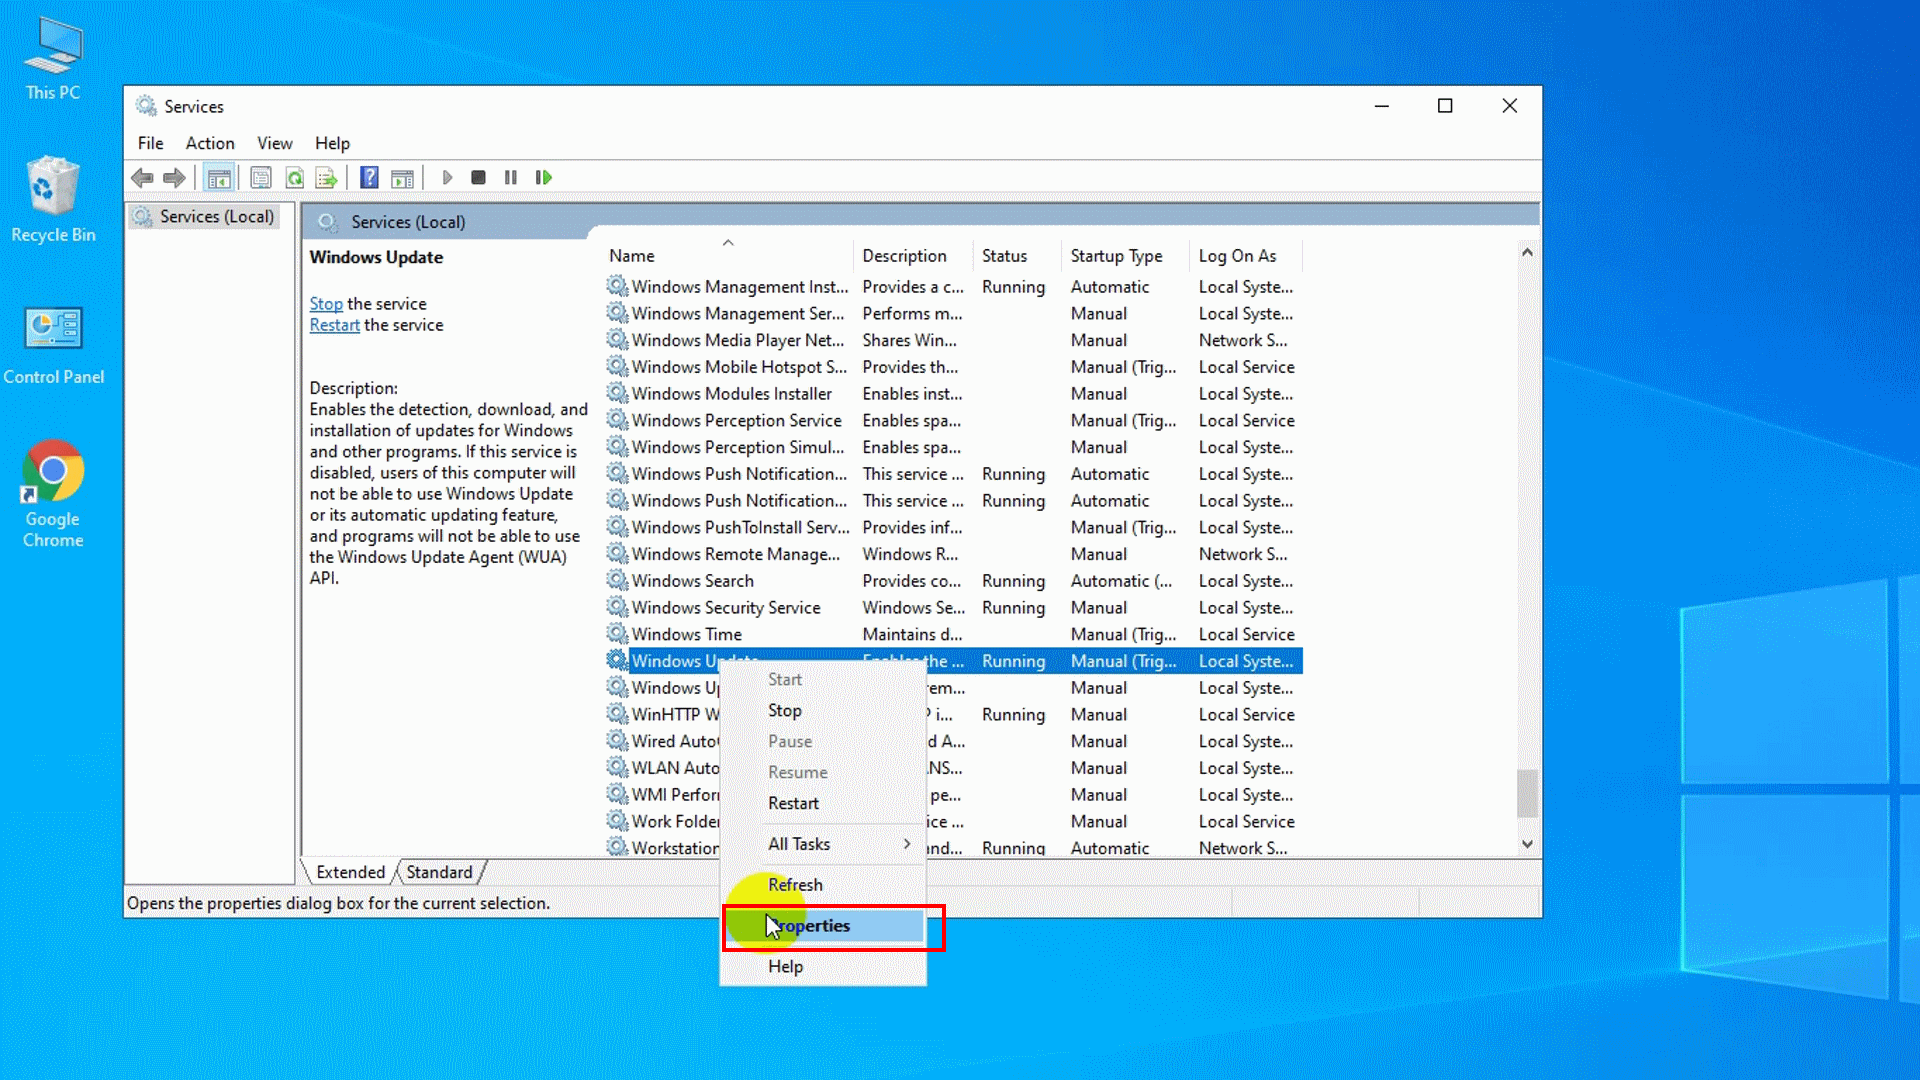Screen dimensions: 1920x1080
Task: Sort by the Startup Type column header
Action: pyautogui.click(x=1125, y=256)
